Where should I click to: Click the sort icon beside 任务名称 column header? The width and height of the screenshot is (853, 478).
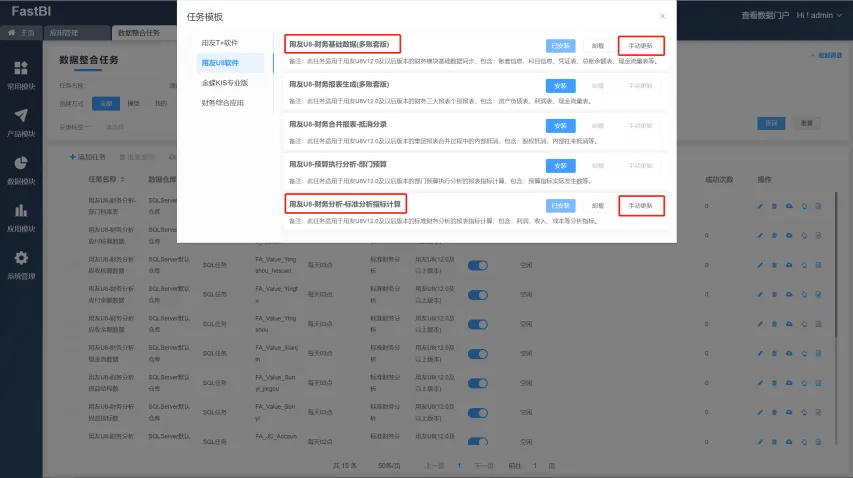(x=122, y=179)
